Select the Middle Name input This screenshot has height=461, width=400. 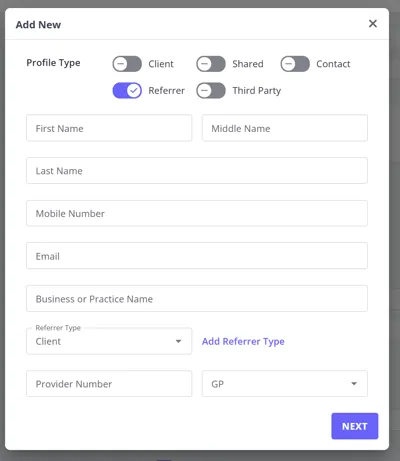(285, 128)
